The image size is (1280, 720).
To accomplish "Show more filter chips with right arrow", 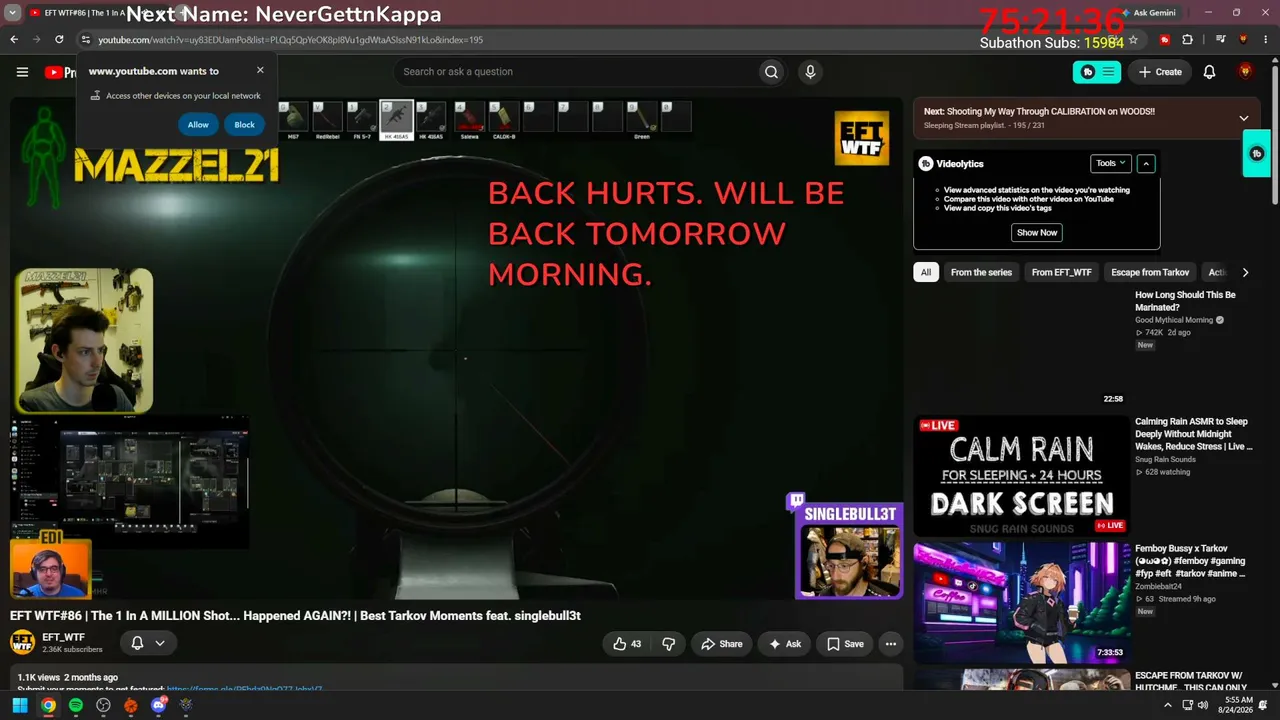I will click(x=1245, y=272).
